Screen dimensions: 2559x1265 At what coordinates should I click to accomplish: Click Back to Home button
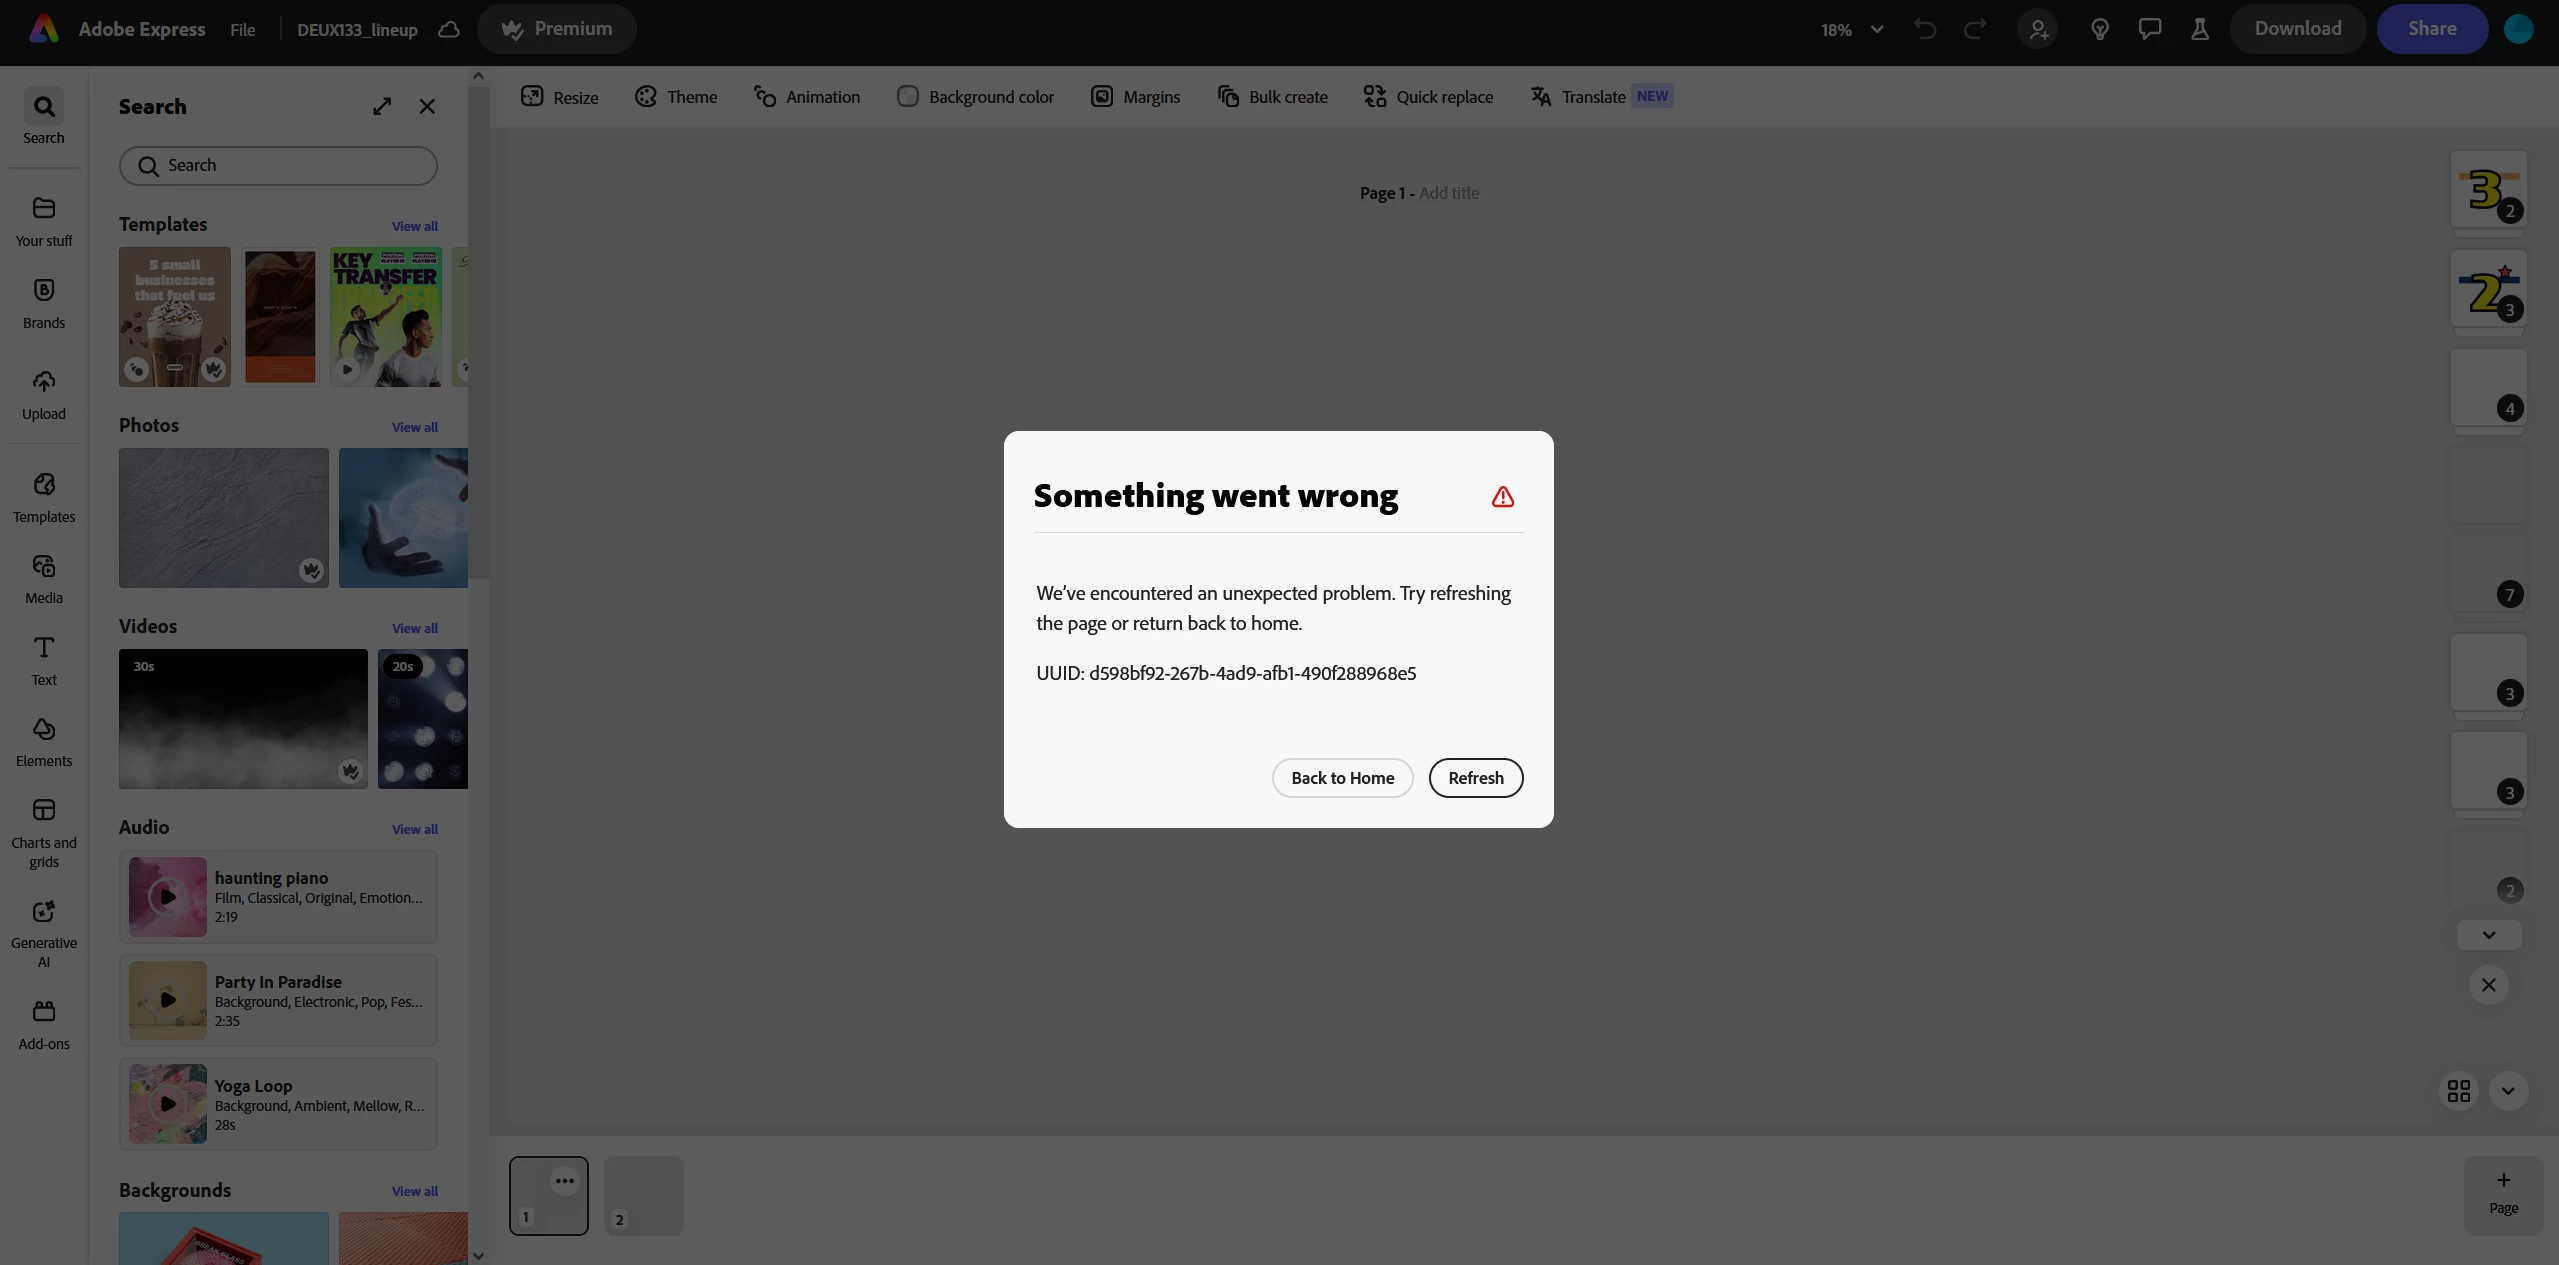coord(1342,778)
